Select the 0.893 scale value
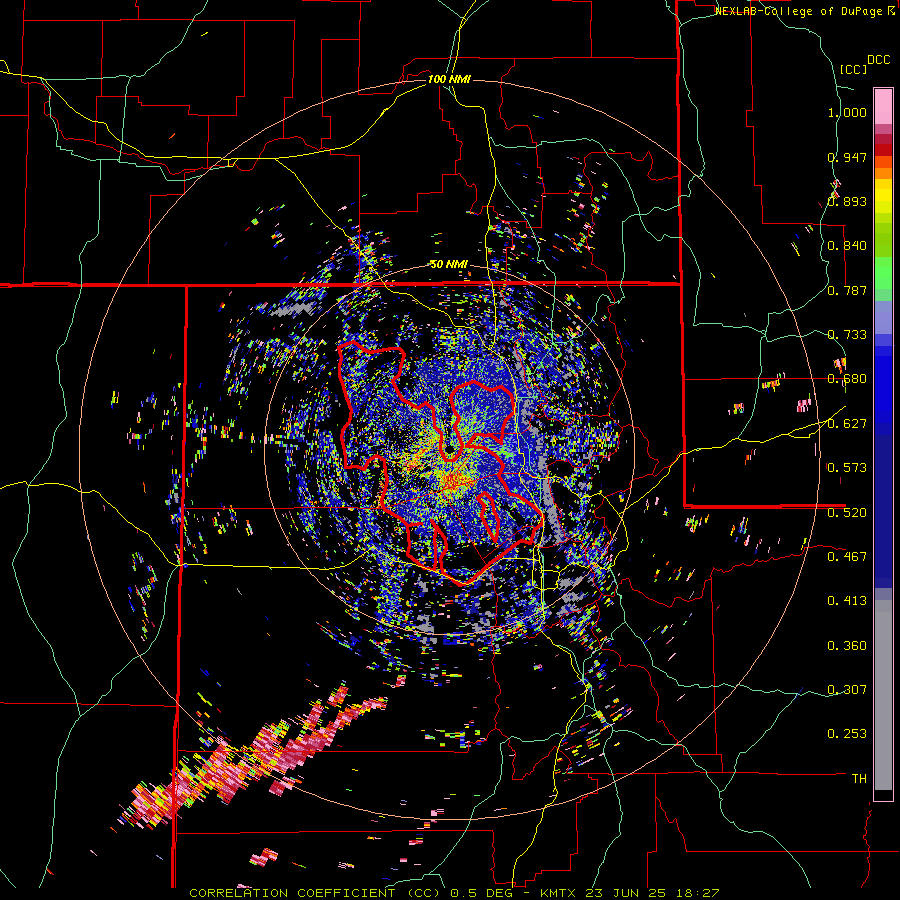900x900 pixels. (x=847, y=201)
